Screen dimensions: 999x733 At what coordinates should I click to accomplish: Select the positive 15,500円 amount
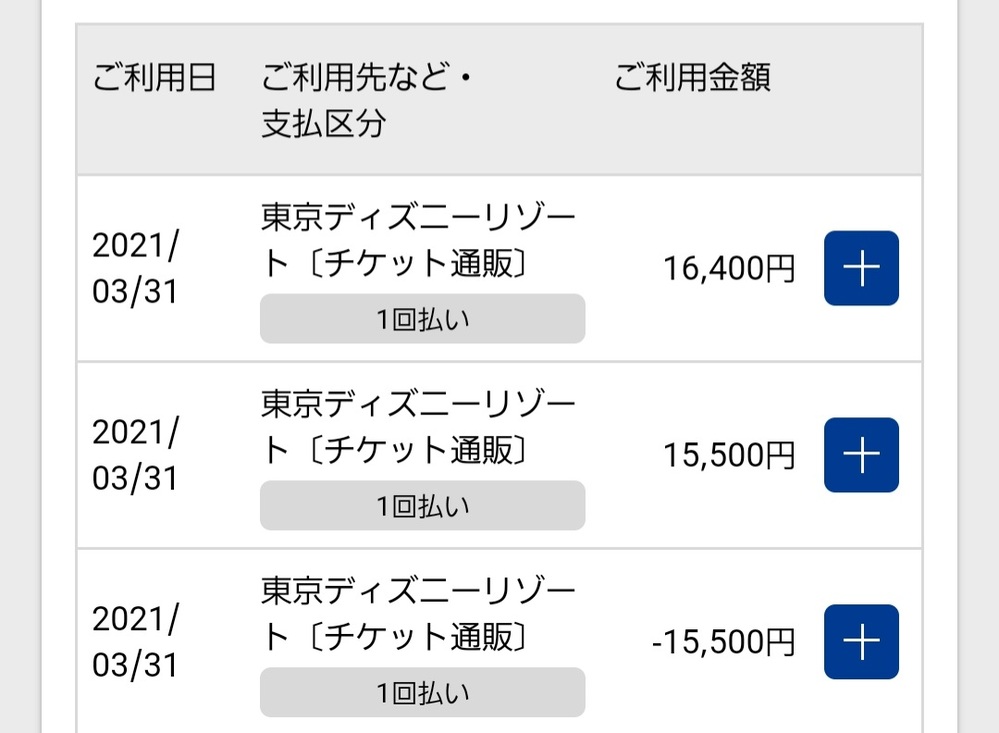[729, 456]
